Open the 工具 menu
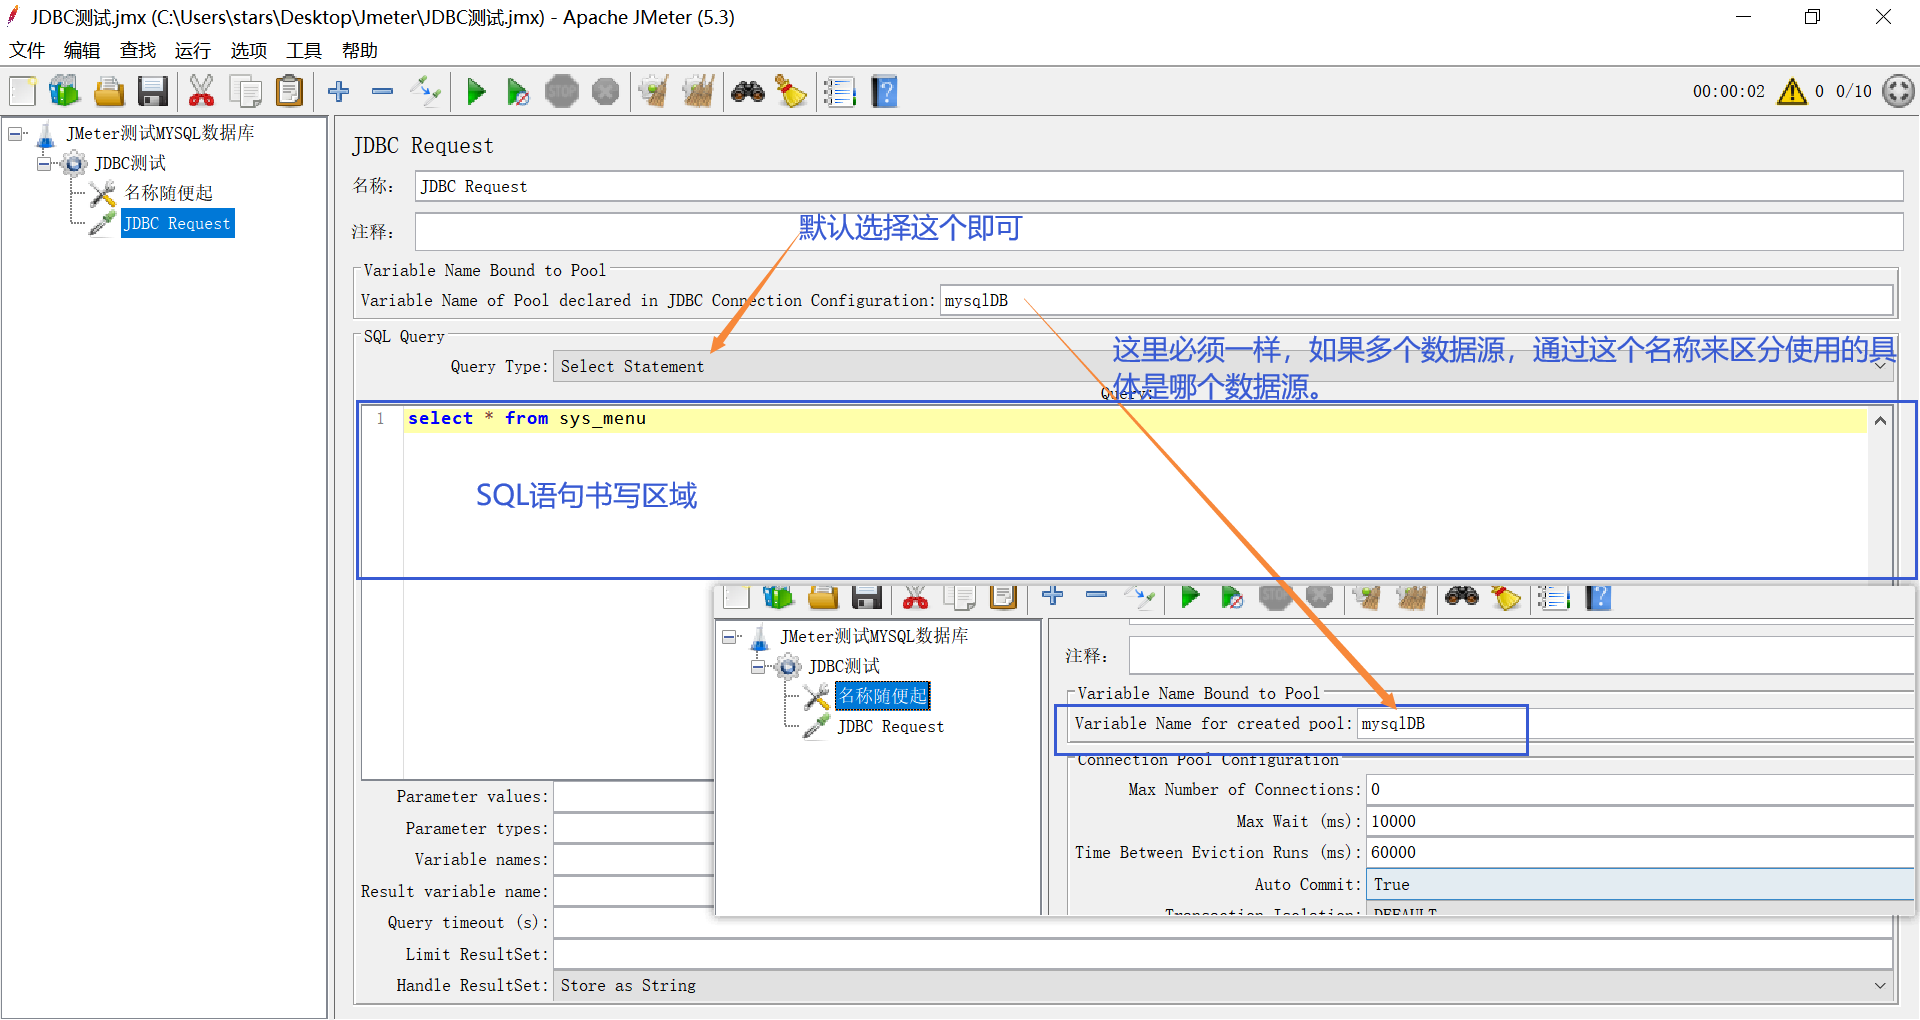1920x1020 pixels. [303, 50]
